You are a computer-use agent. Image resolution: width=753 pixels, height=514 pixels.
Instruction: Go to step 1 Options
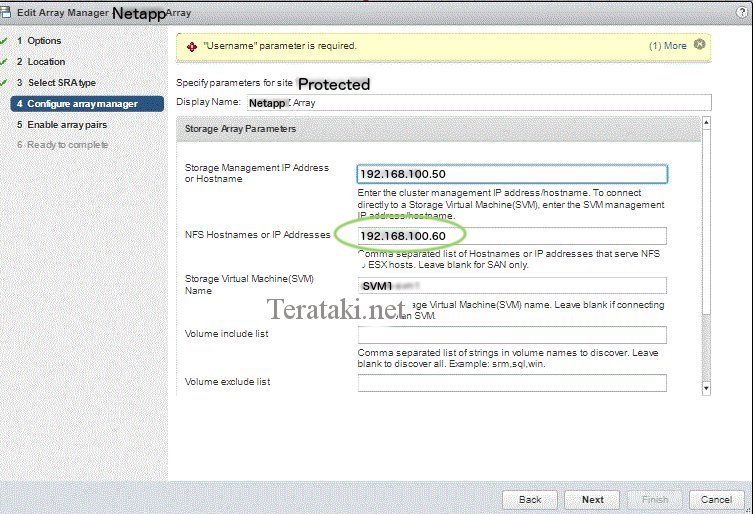(39, 41)
